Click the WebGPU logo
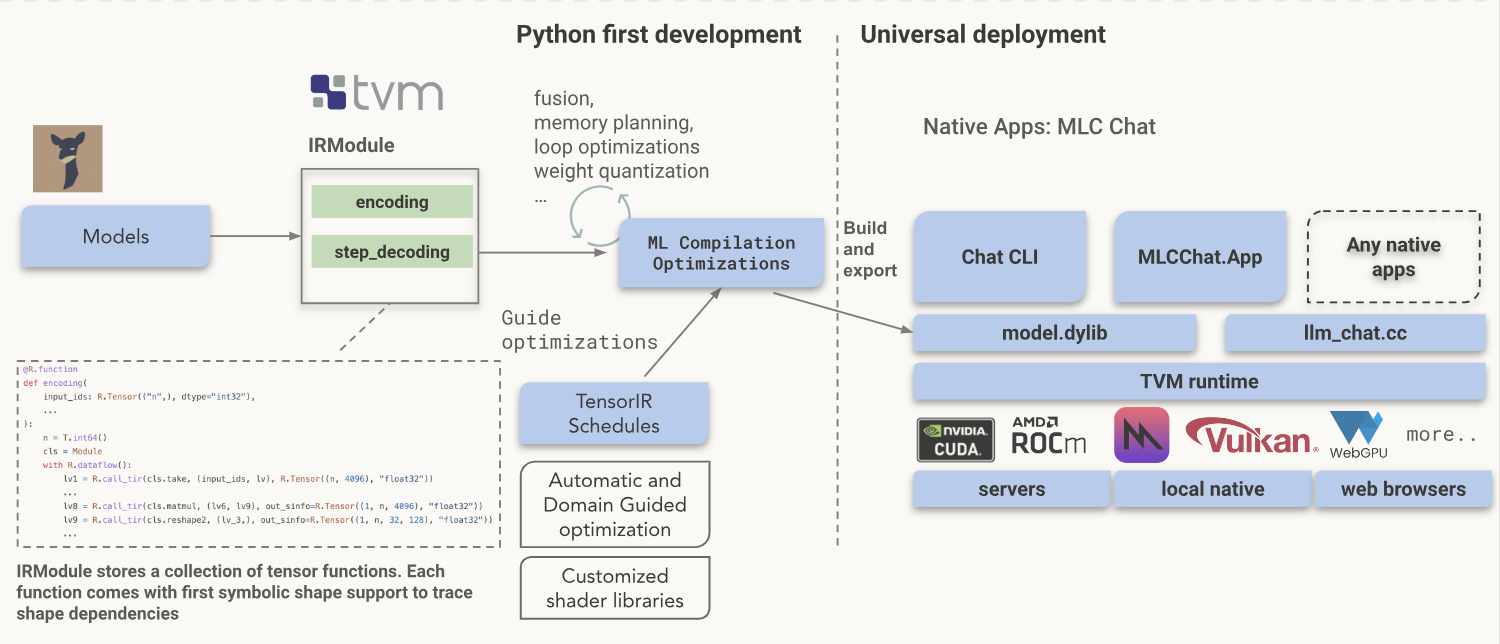This screenshot has height=644, width=1500. coord(1357,436)
